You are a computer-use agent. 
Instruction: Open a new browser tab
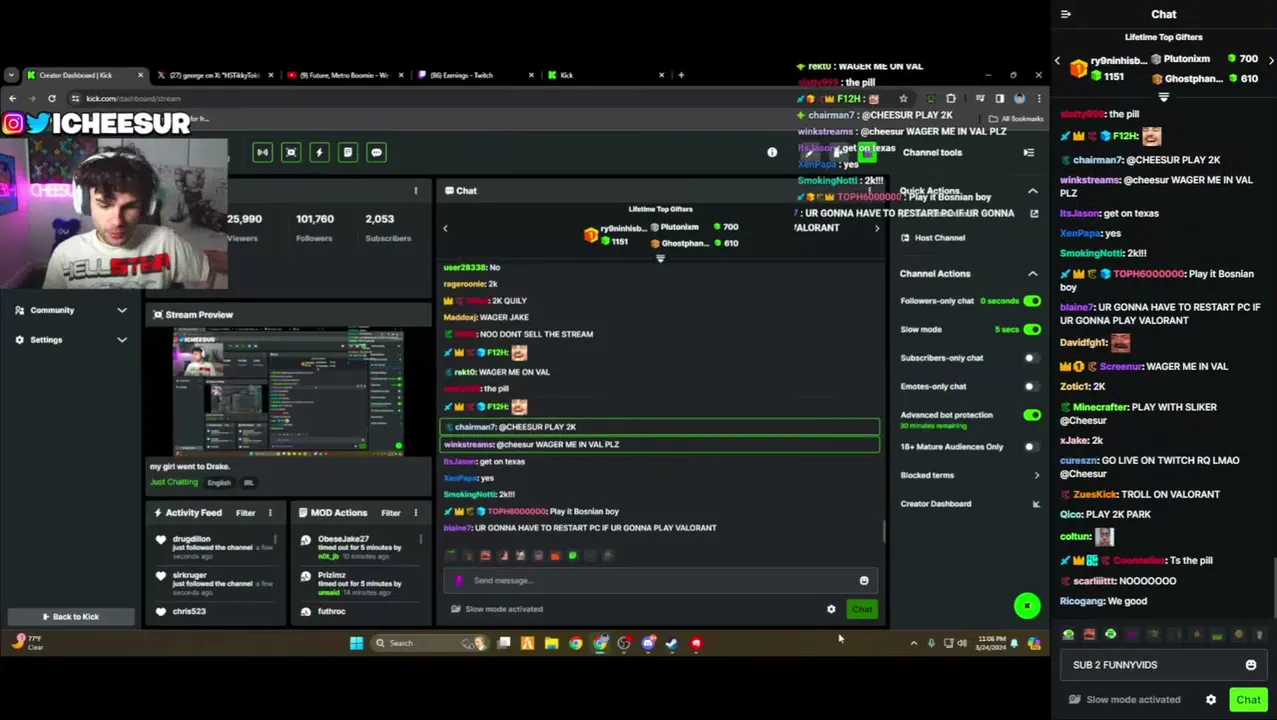[x=681, y=75]
